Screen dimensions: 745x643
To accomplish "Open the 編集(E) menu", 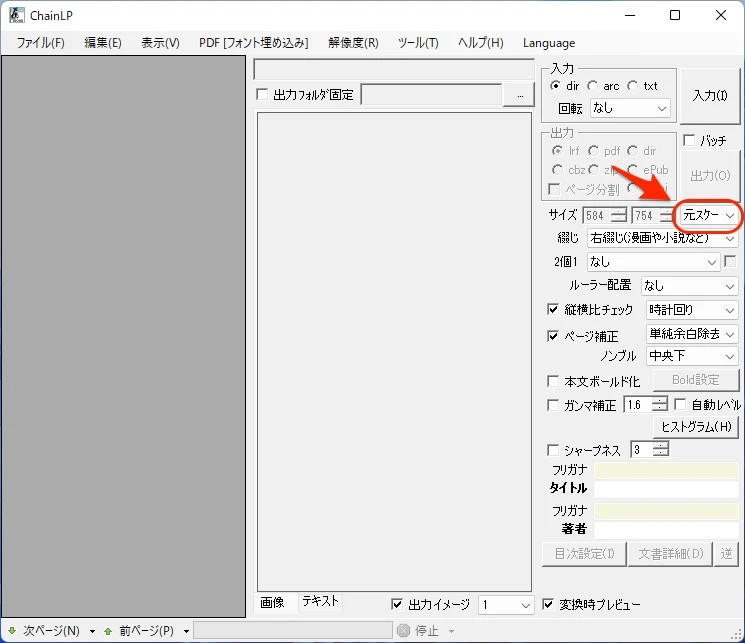I will point(103,43).
